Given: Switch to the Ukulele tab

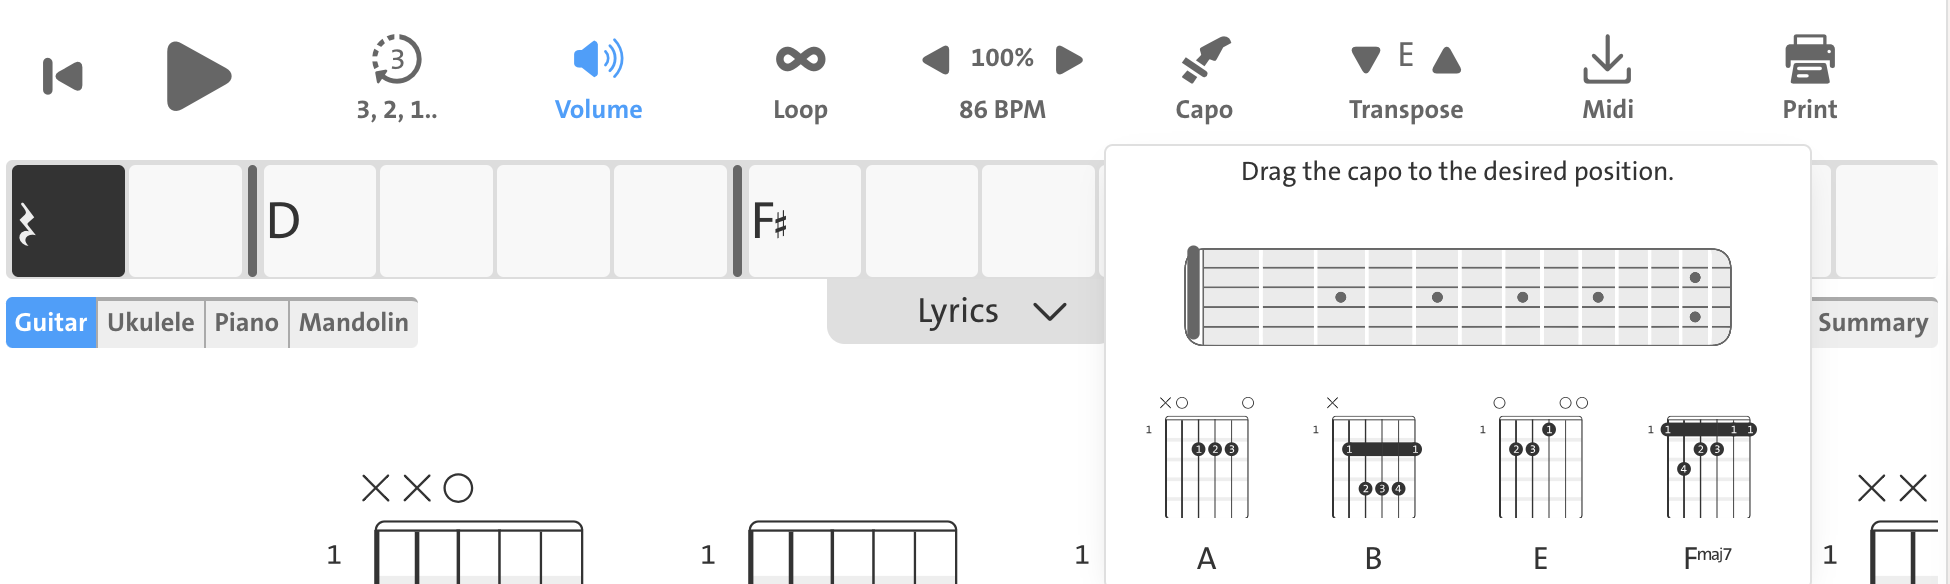Looking at the screenshot, I should [151, 323].
